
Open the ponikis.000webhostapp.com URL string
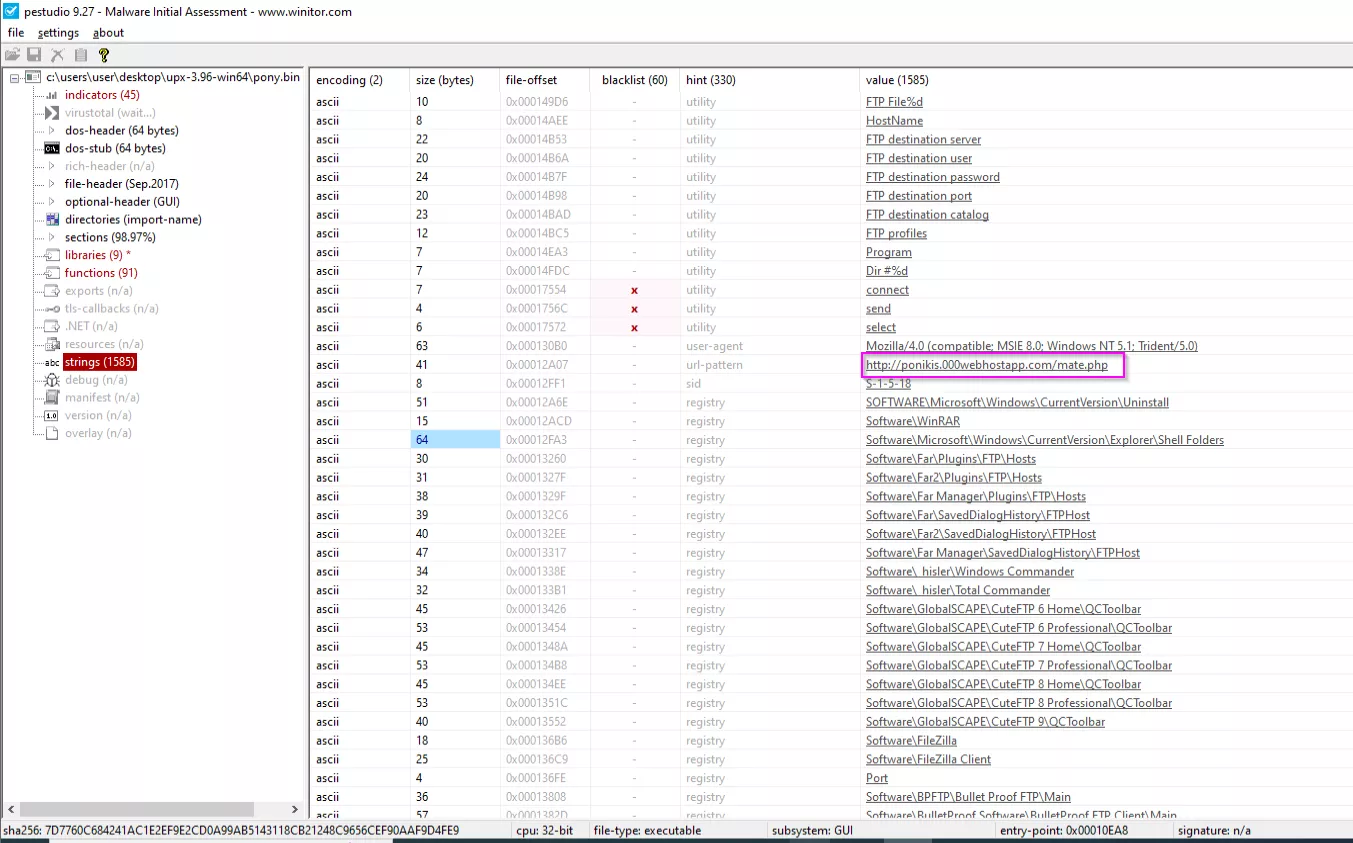986,365
